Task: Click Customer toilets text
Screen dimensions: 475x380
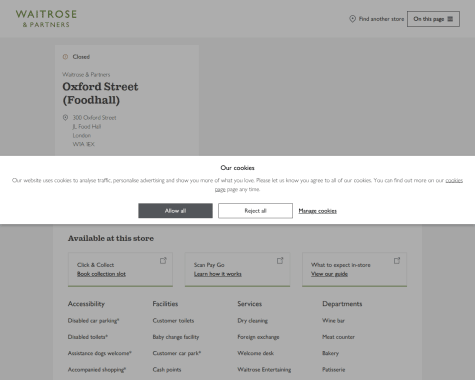Action: (173, 321)
